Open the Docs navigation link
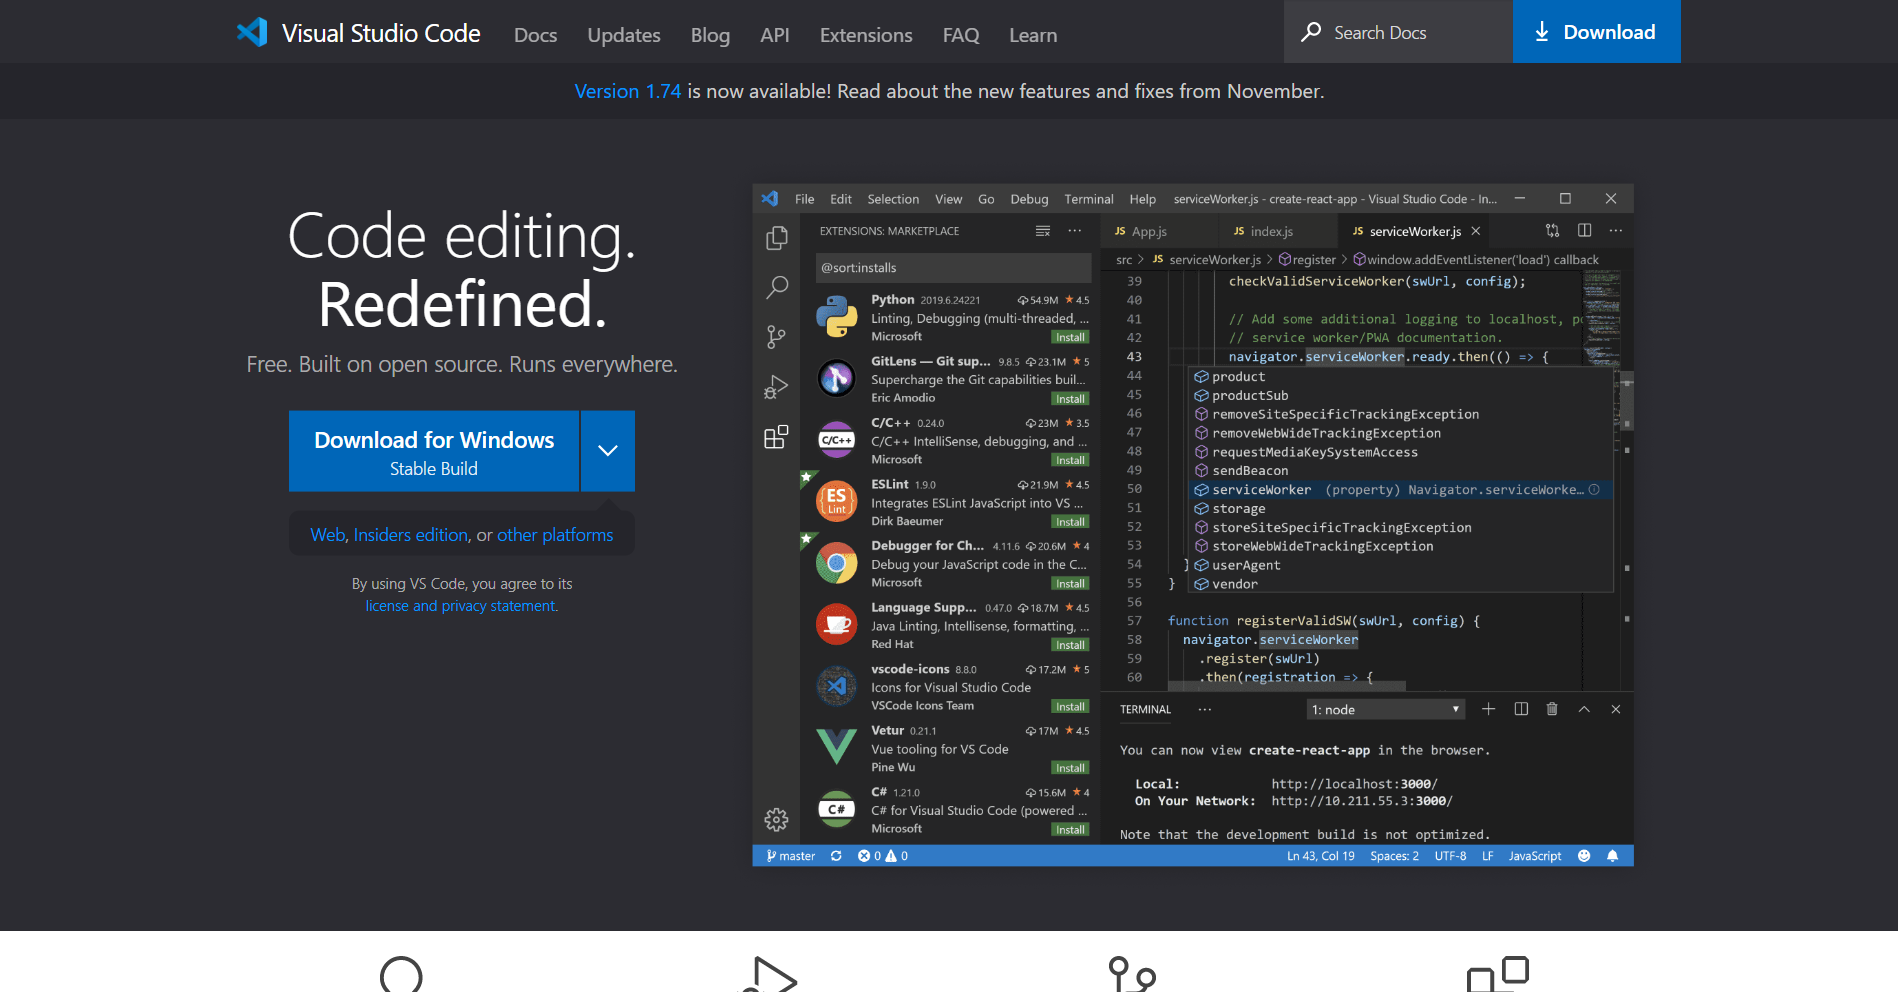The image size is (1898, 992). [535, 35]
